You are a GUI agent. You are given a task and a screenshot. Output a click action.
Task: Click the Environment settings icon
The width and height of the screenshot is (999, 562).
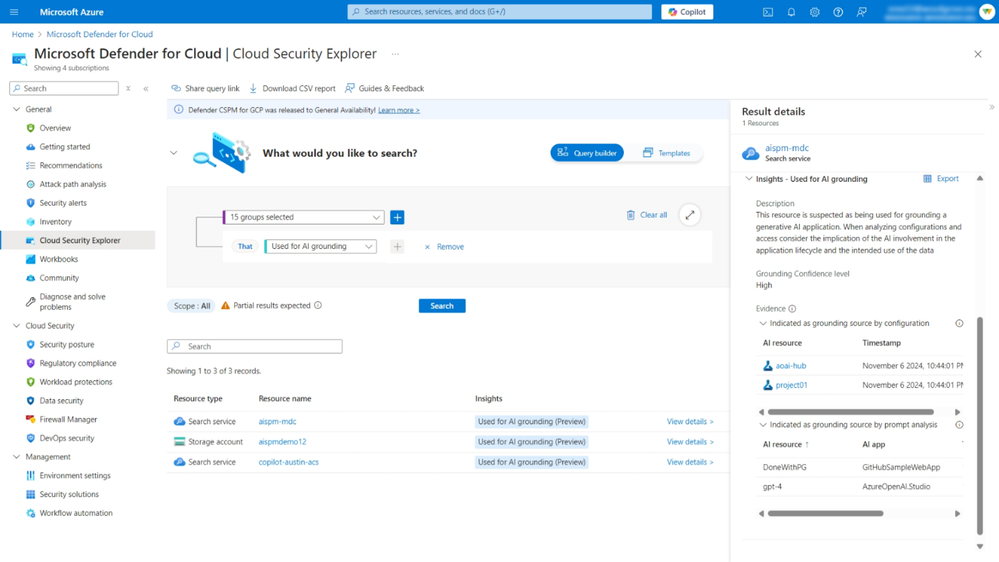click(30, 476)
